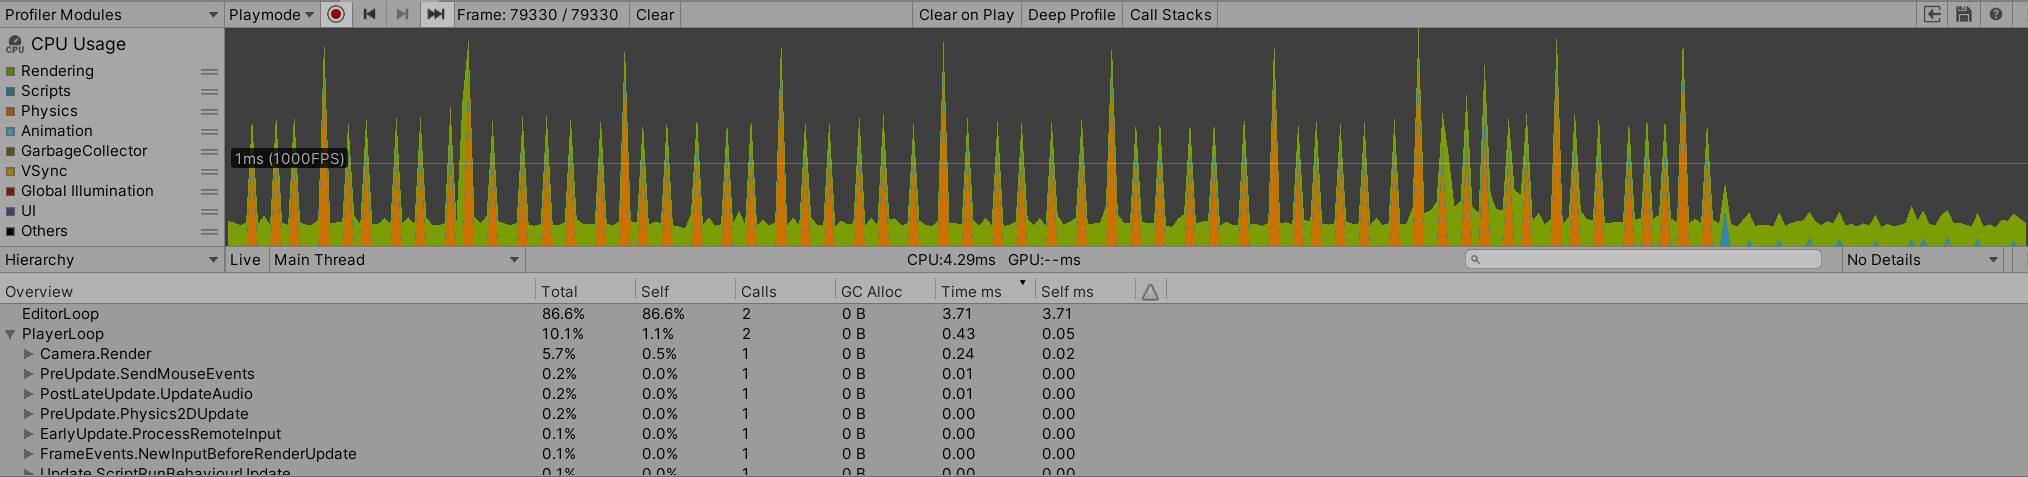The width and height of the screenshot is (2028, 477).
Task: Open the Main Thread selector dropdown
Action: click(x=397, y=260)
